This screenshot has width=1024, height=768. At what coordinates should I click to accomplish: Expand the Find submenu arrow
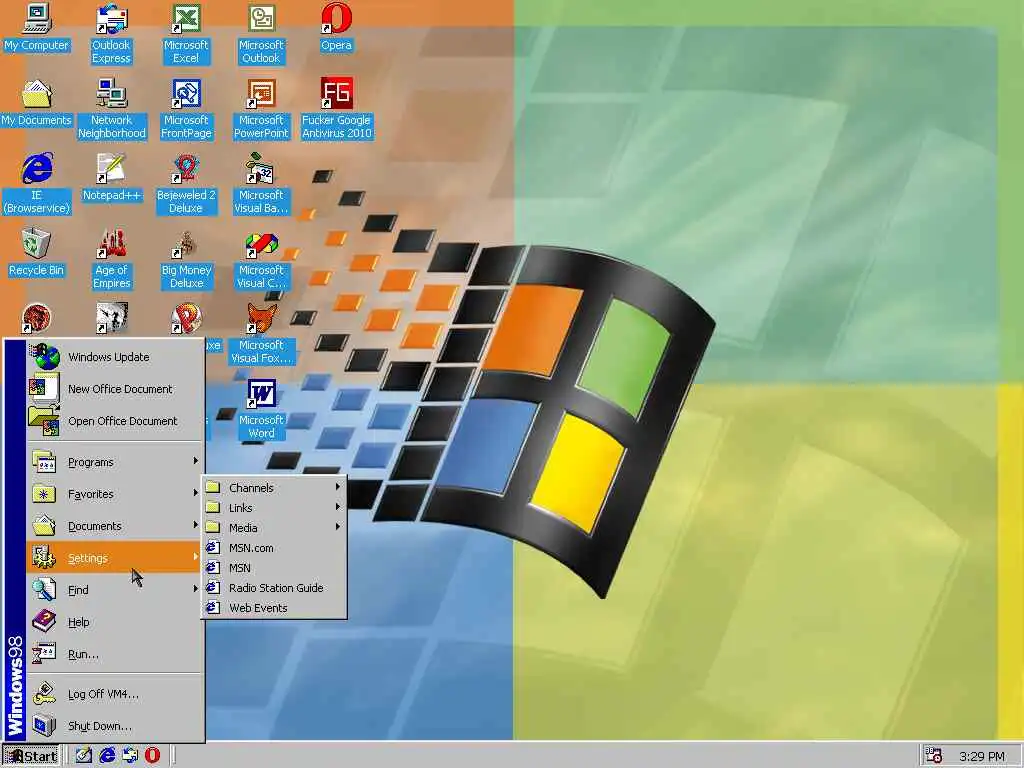point(195,589)
